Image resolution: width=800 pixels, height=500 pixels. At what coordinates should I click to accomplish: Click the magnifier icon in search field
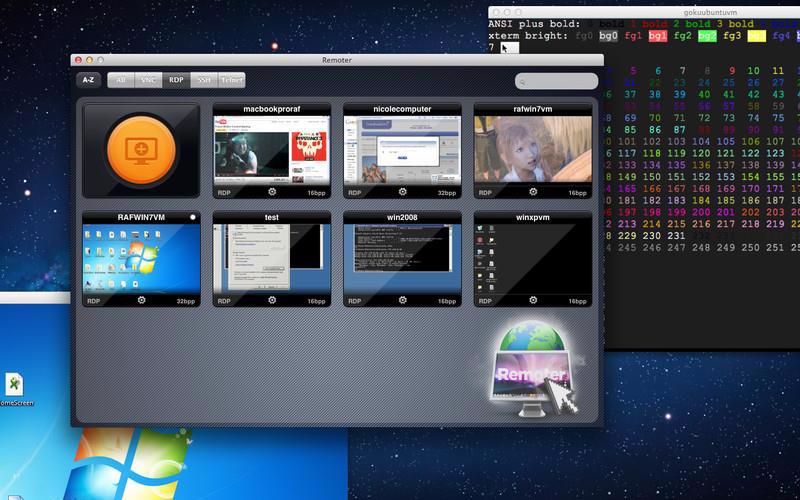click(x=522, y=82)
